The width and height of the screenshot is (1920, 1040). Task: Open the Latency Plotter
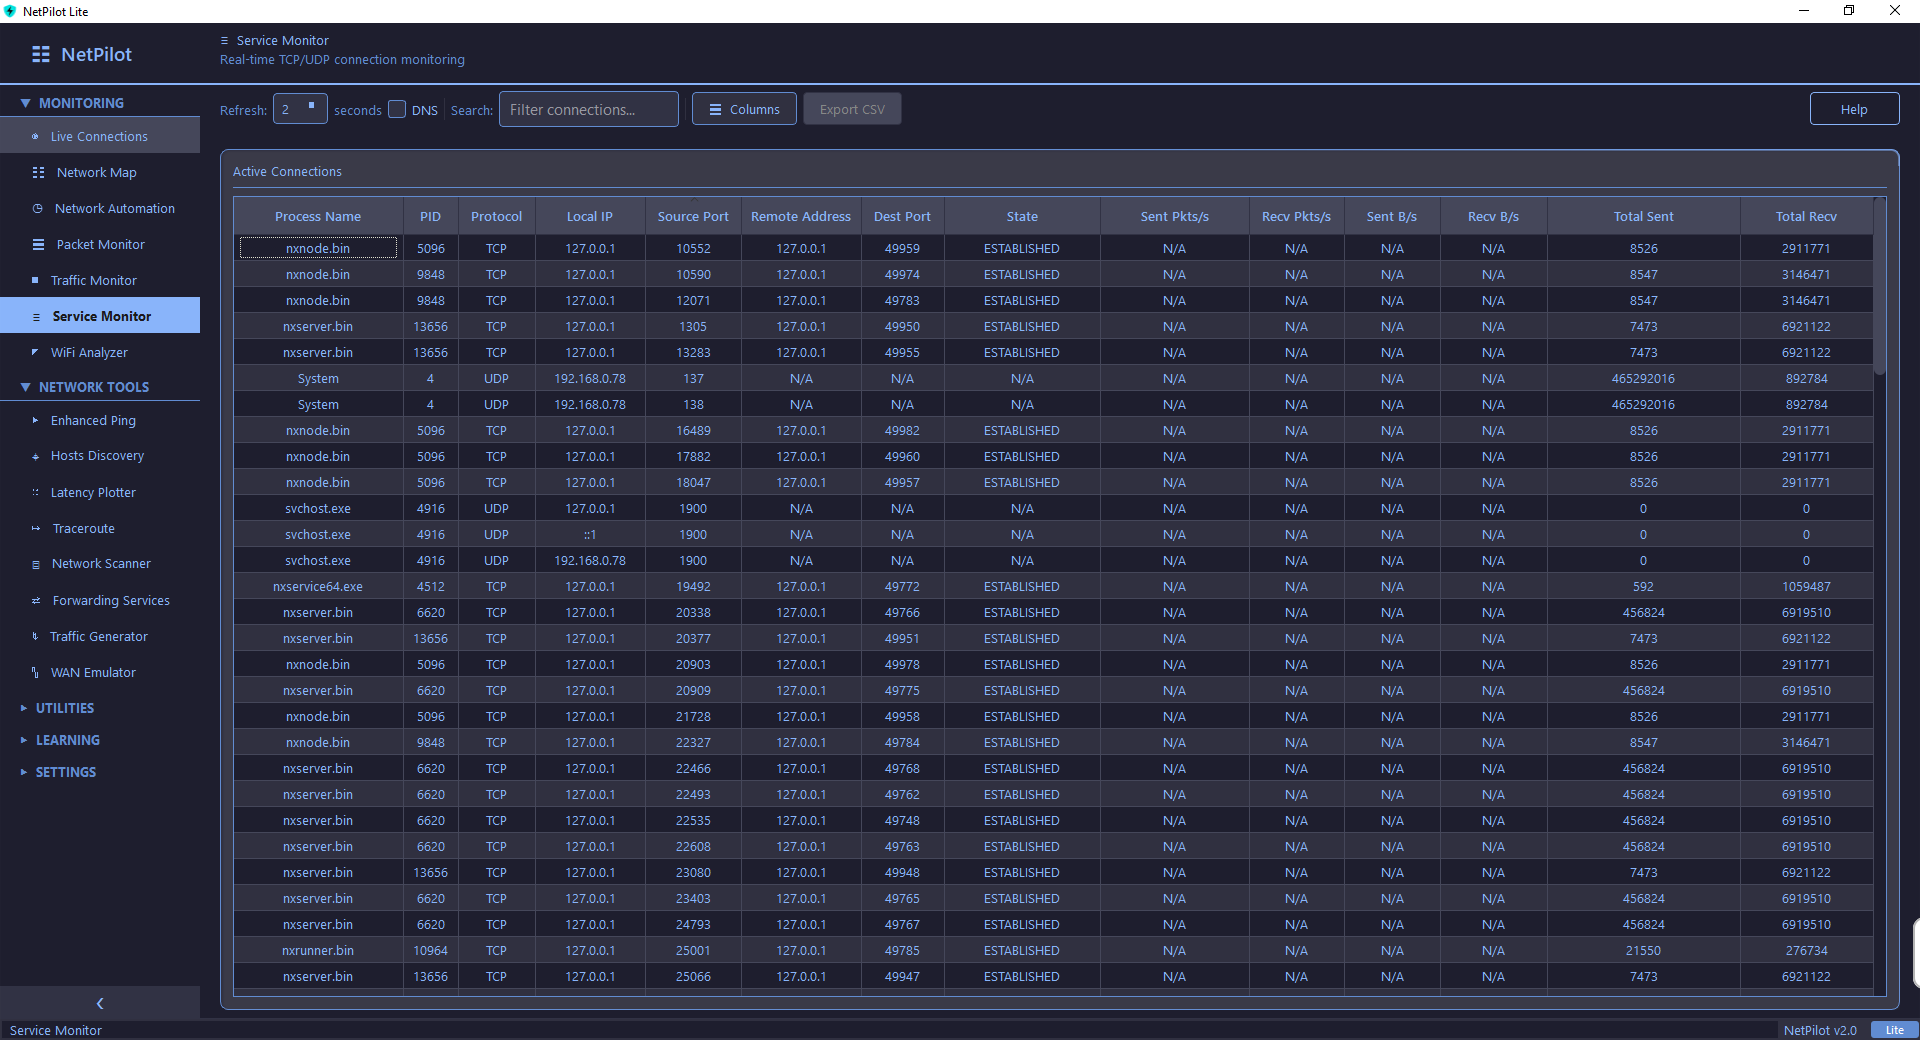click(92, 492)
